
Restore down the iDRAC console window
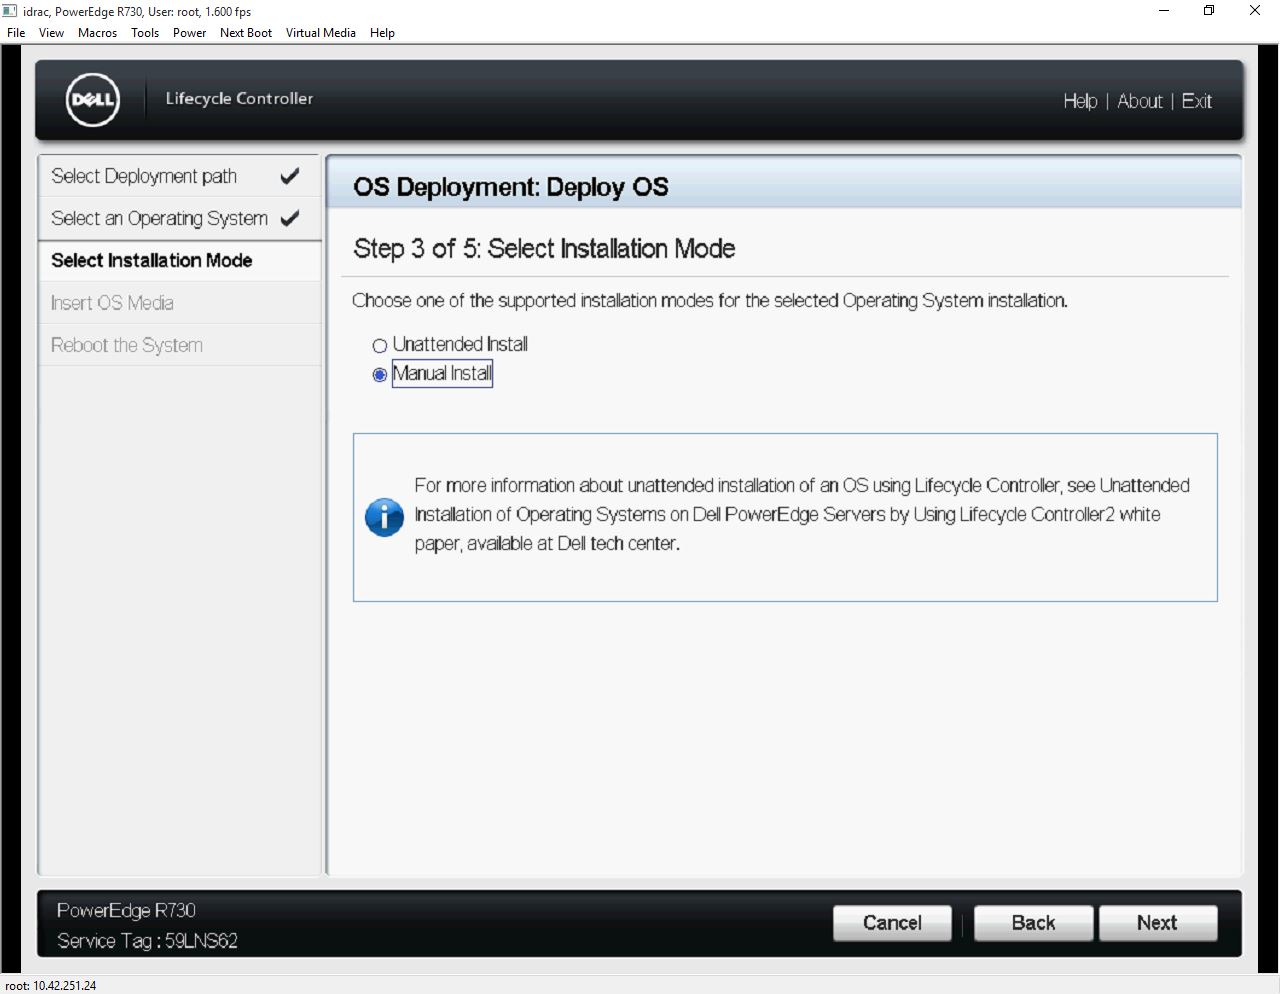tap(1209, 11)
